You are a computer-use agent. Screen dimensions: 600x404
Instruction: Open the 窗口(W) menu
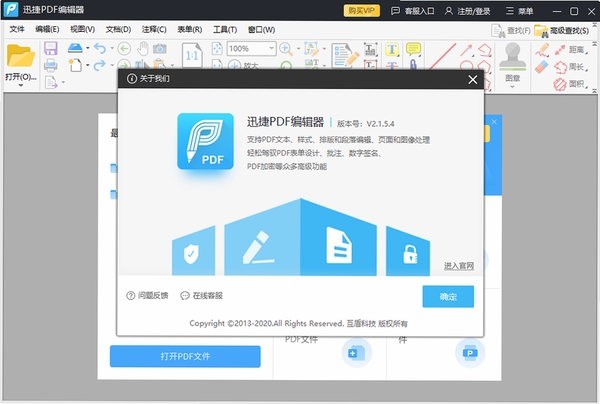(x=261, y=29)
